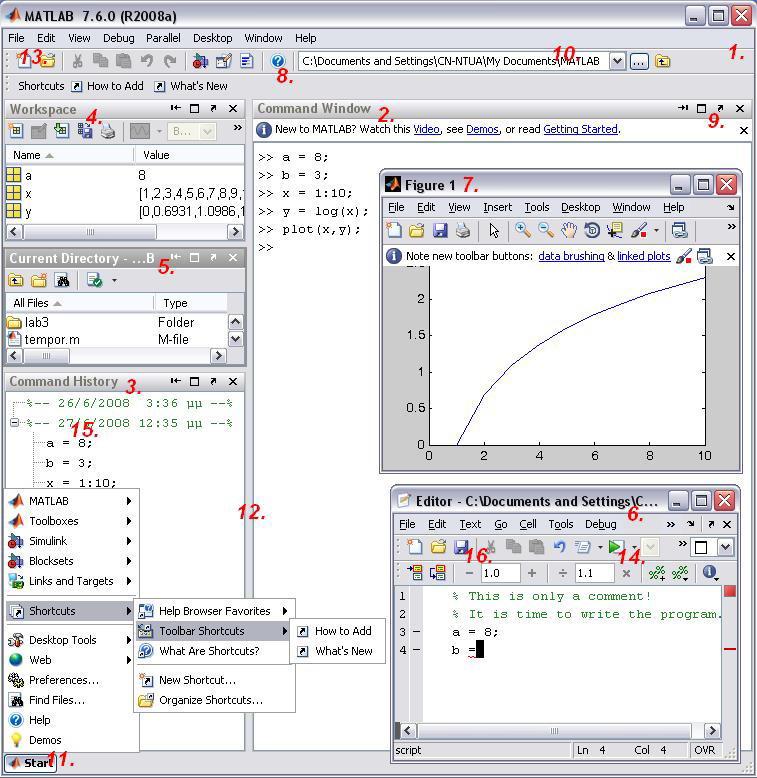Select the Zoom In tool in Figure 1
The width and height of the screenshot is (757, 778).
[x=522, y=230]
